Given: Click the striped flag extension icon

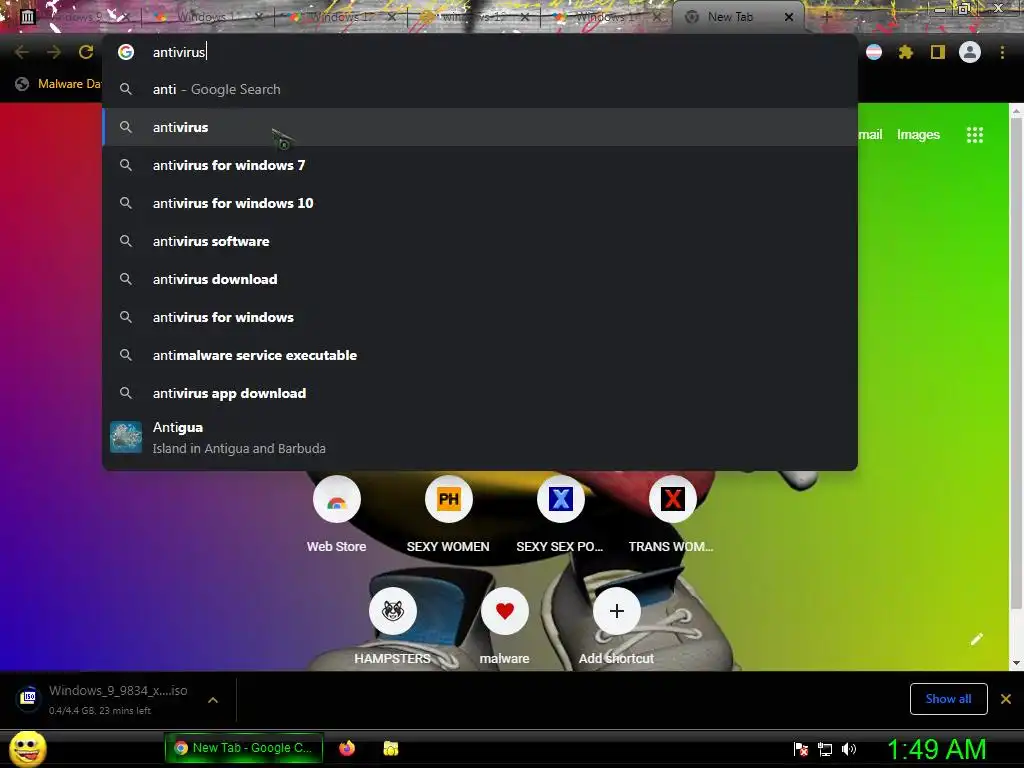Looking at the screenshot, I should [x=874, y=52].
